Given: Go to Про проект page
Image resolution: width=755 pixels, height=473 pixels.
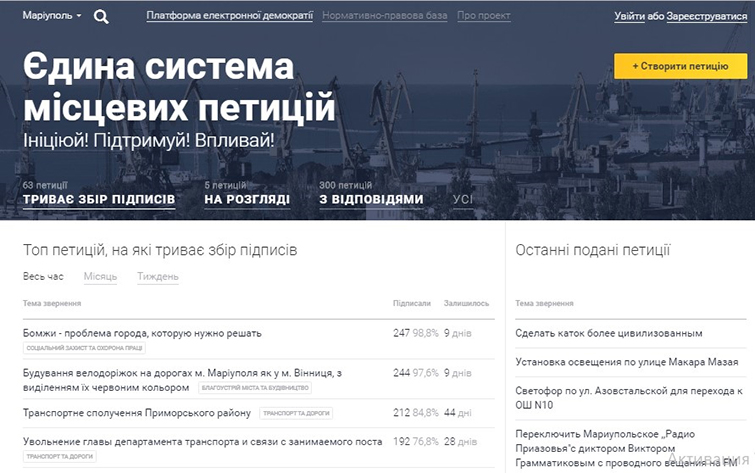Looking at the screenshot, I should (483, 16).
